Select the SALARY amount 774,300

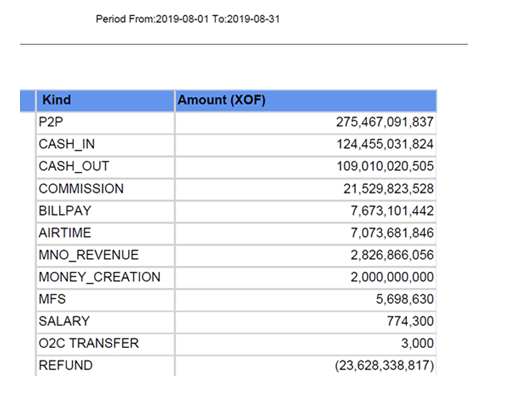pos(410,321)
